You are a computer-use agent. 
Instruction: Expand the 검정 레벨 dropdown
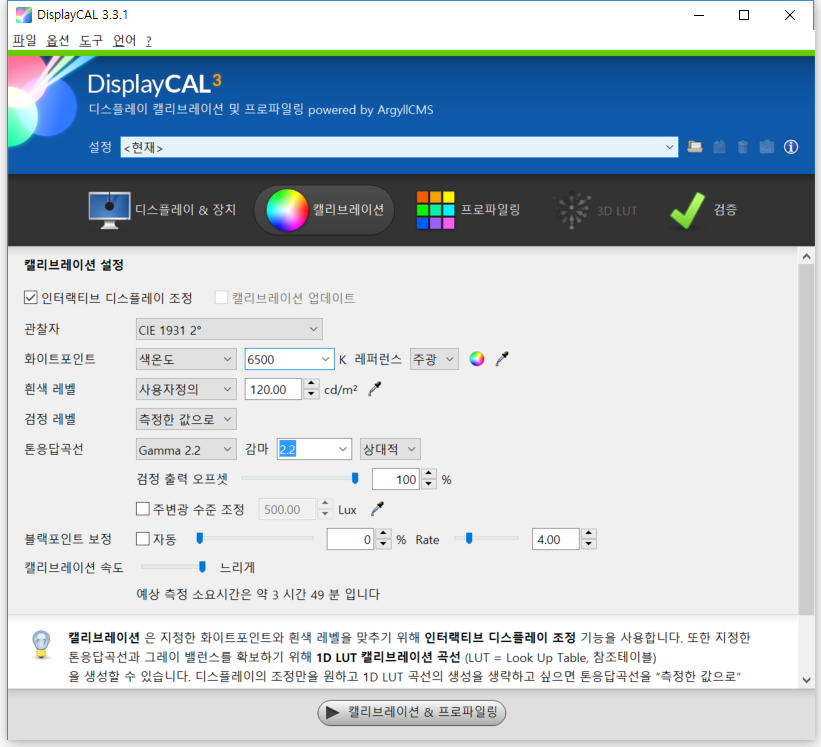pyautogui.click(x=186, y=419)
